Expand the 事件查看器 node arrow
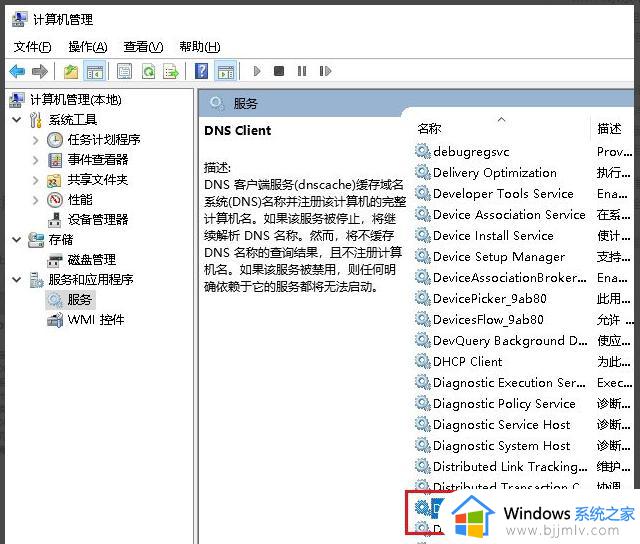This screenshot has width=640, height=544. [x=36, y=160]
